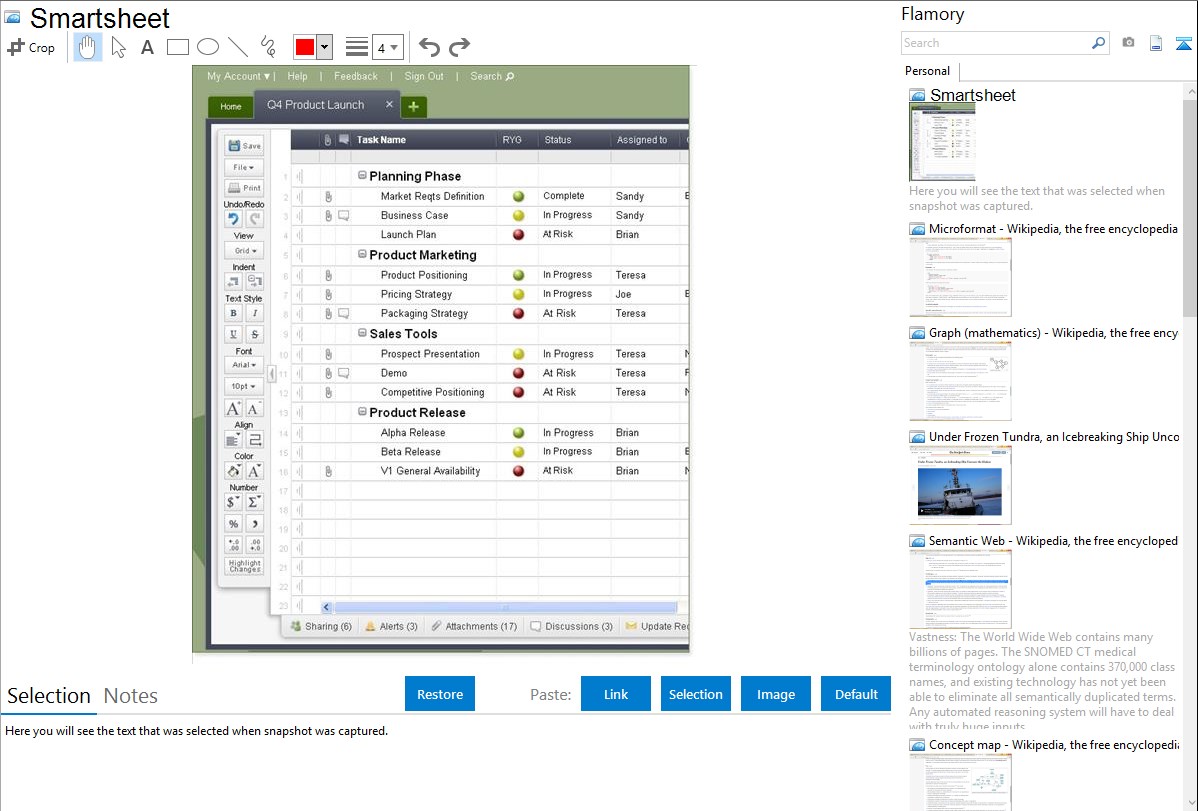Pick the rectangle drawing tool
The height and width of the screenshot is (811, 1198).
(x=177, y=47)
